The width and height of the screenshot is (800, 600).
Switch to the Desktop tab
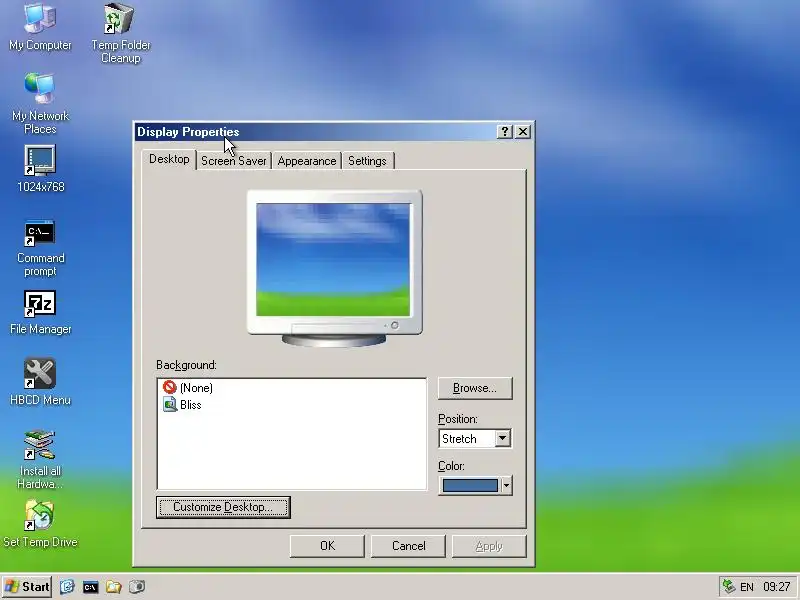coord(169,159)
